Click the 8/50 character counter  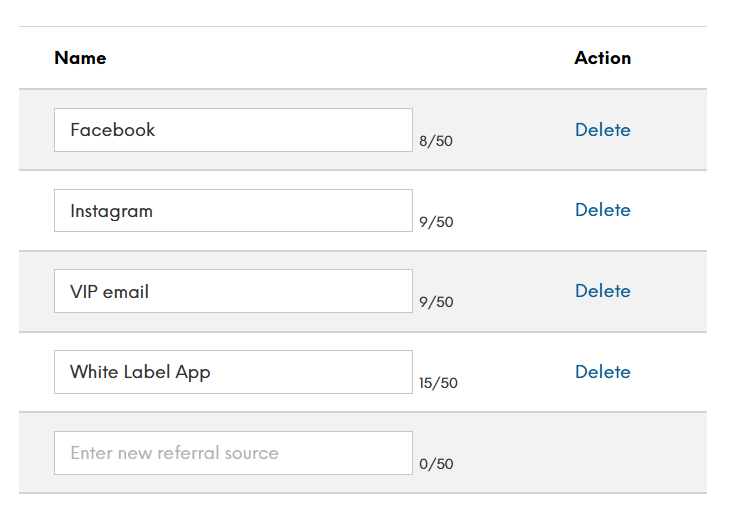pyautogui.click(x=436, y=142)
